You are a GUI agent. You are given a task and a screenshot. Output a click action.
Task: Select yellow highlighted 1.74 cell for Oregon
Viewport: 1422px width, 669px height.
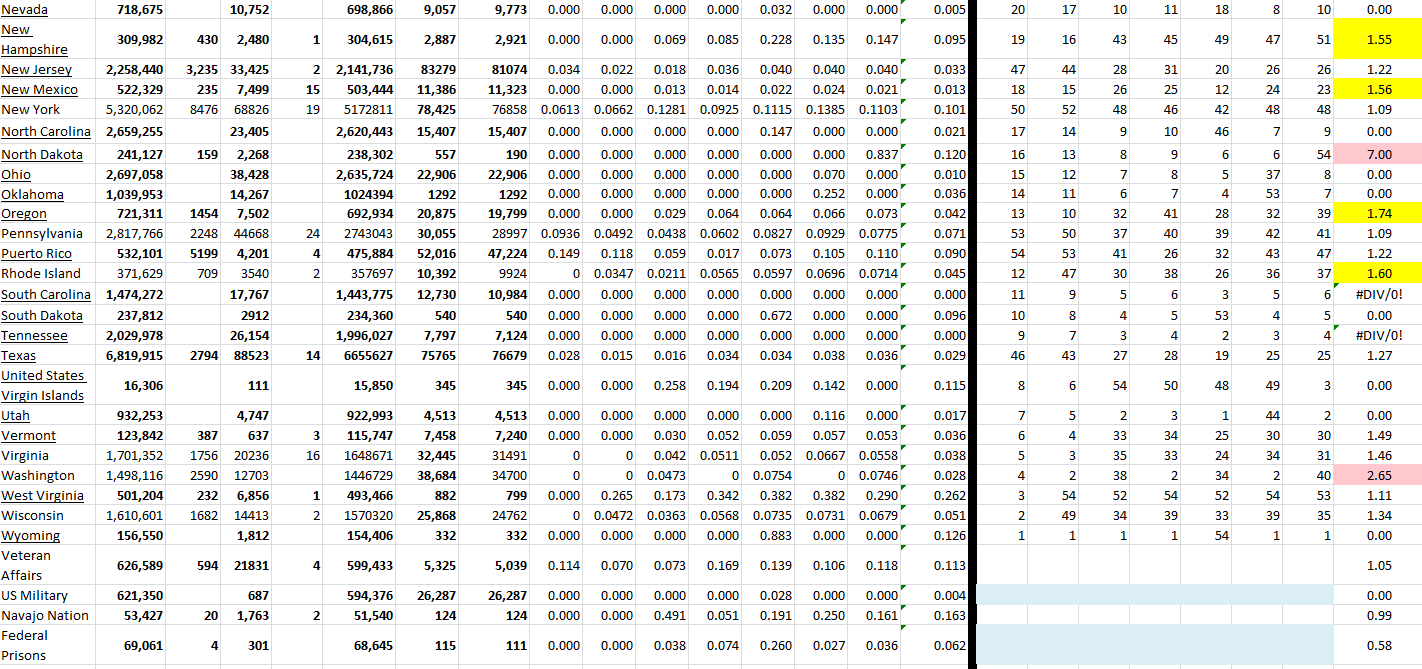pos(1378,214)
